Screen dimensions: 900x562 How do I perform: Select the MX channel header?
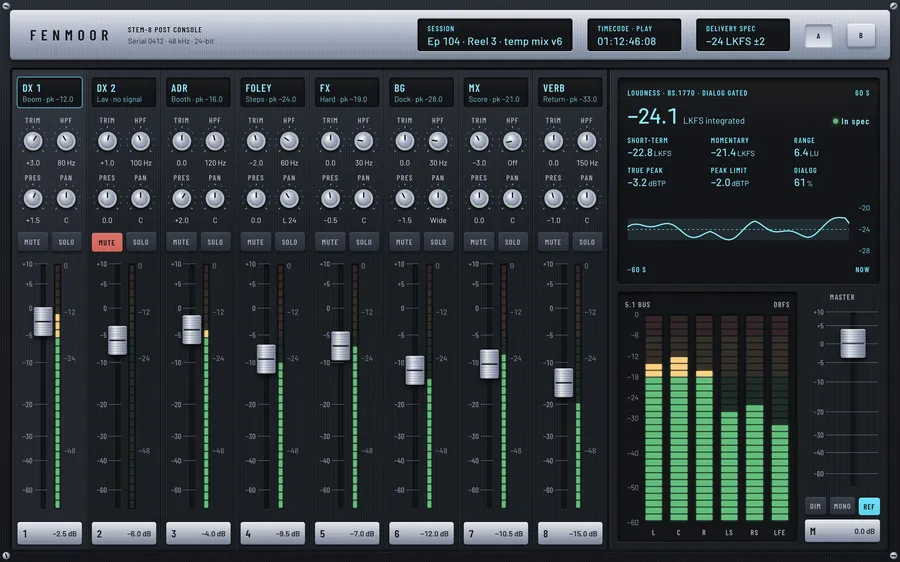[x=496, y=92]
